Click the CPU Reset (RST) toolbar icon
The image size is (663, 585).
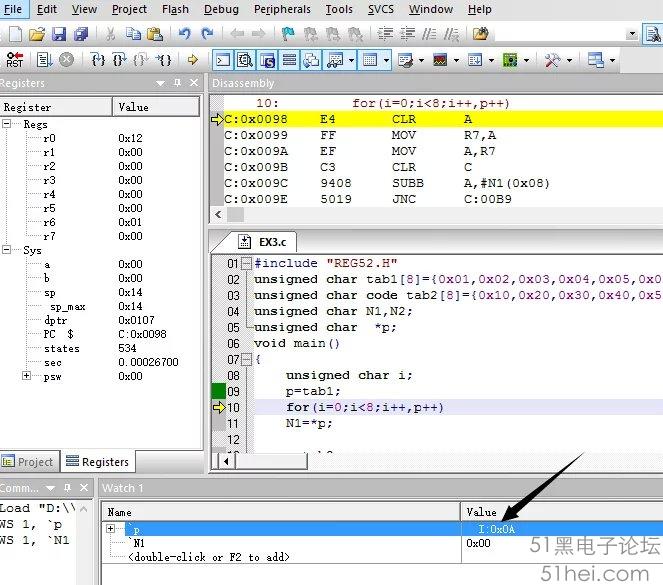point(14,60)
